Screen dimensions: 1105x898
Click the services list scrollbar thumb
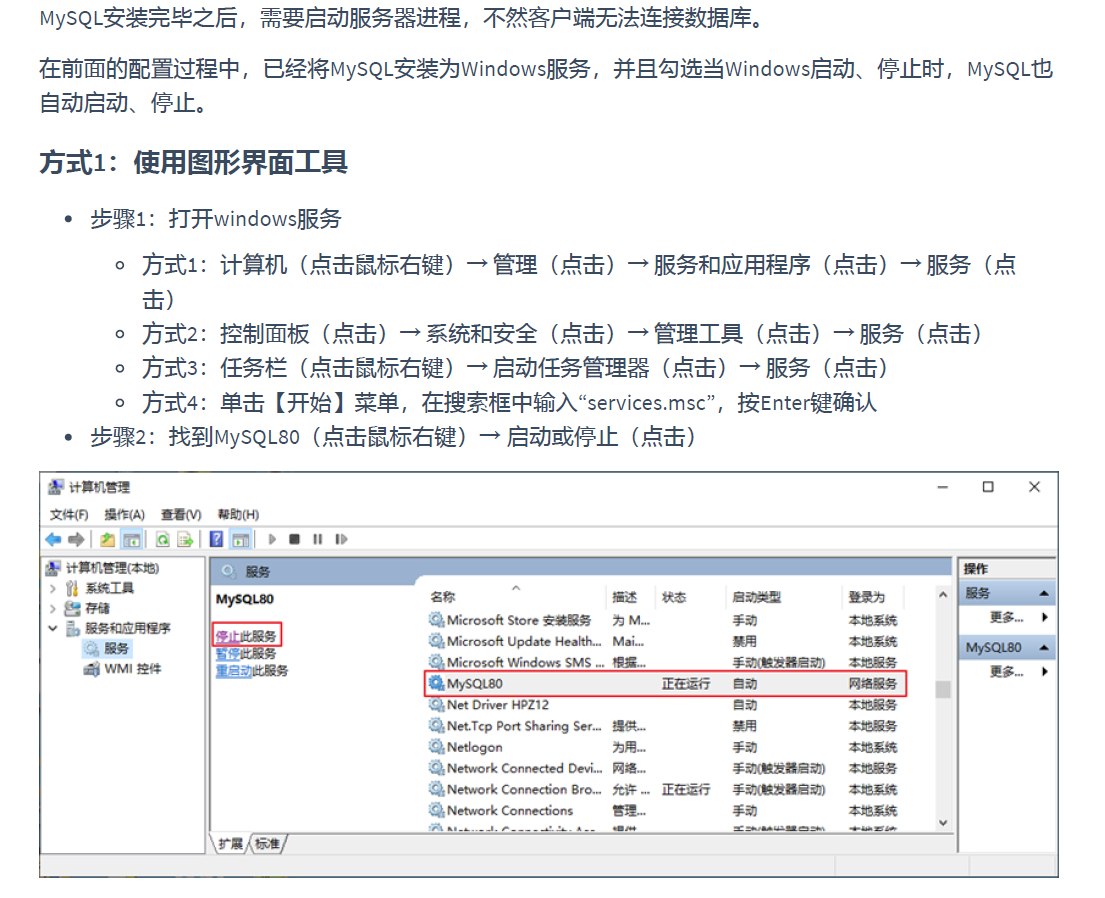pyautogui.click(x=943, y=689)
